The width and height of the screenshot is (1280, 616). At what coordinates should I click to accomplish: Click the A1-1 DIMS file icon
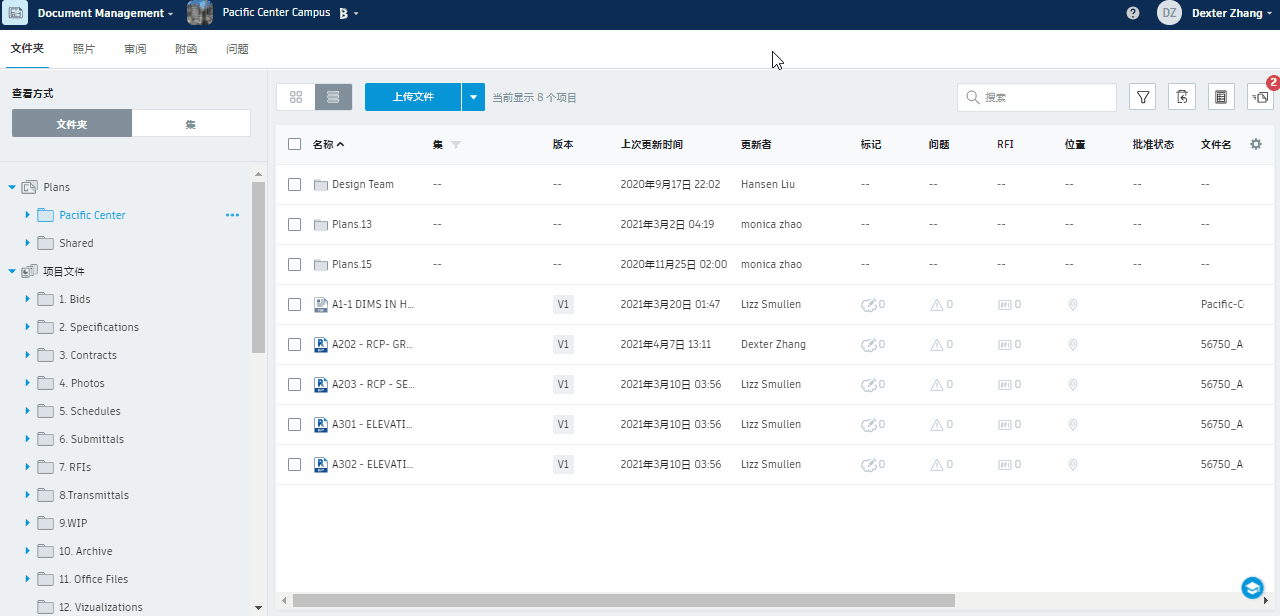321,304
